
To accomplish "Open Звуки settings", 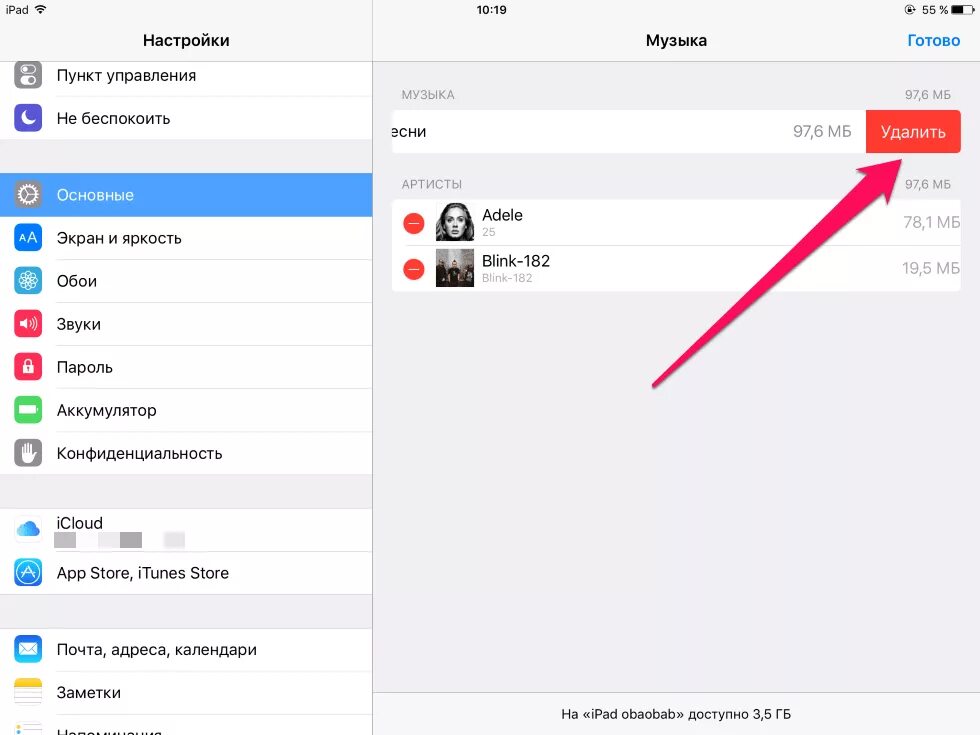I will (x=186, y=324).
